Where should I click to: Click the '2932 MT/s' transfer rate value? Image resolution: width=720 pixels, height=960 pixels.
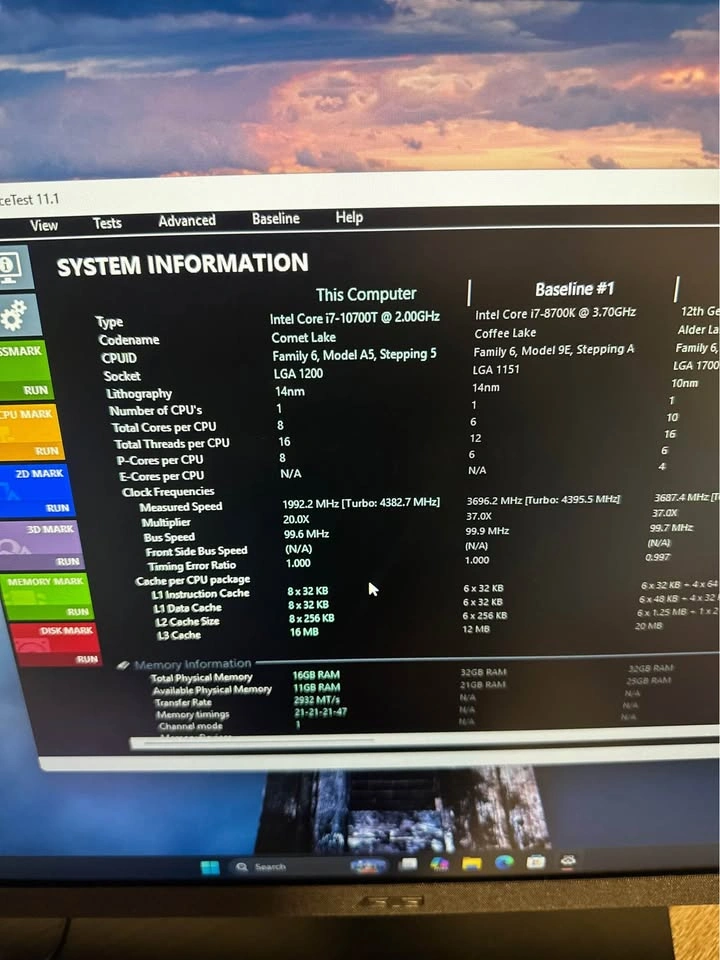coord(317,700)
